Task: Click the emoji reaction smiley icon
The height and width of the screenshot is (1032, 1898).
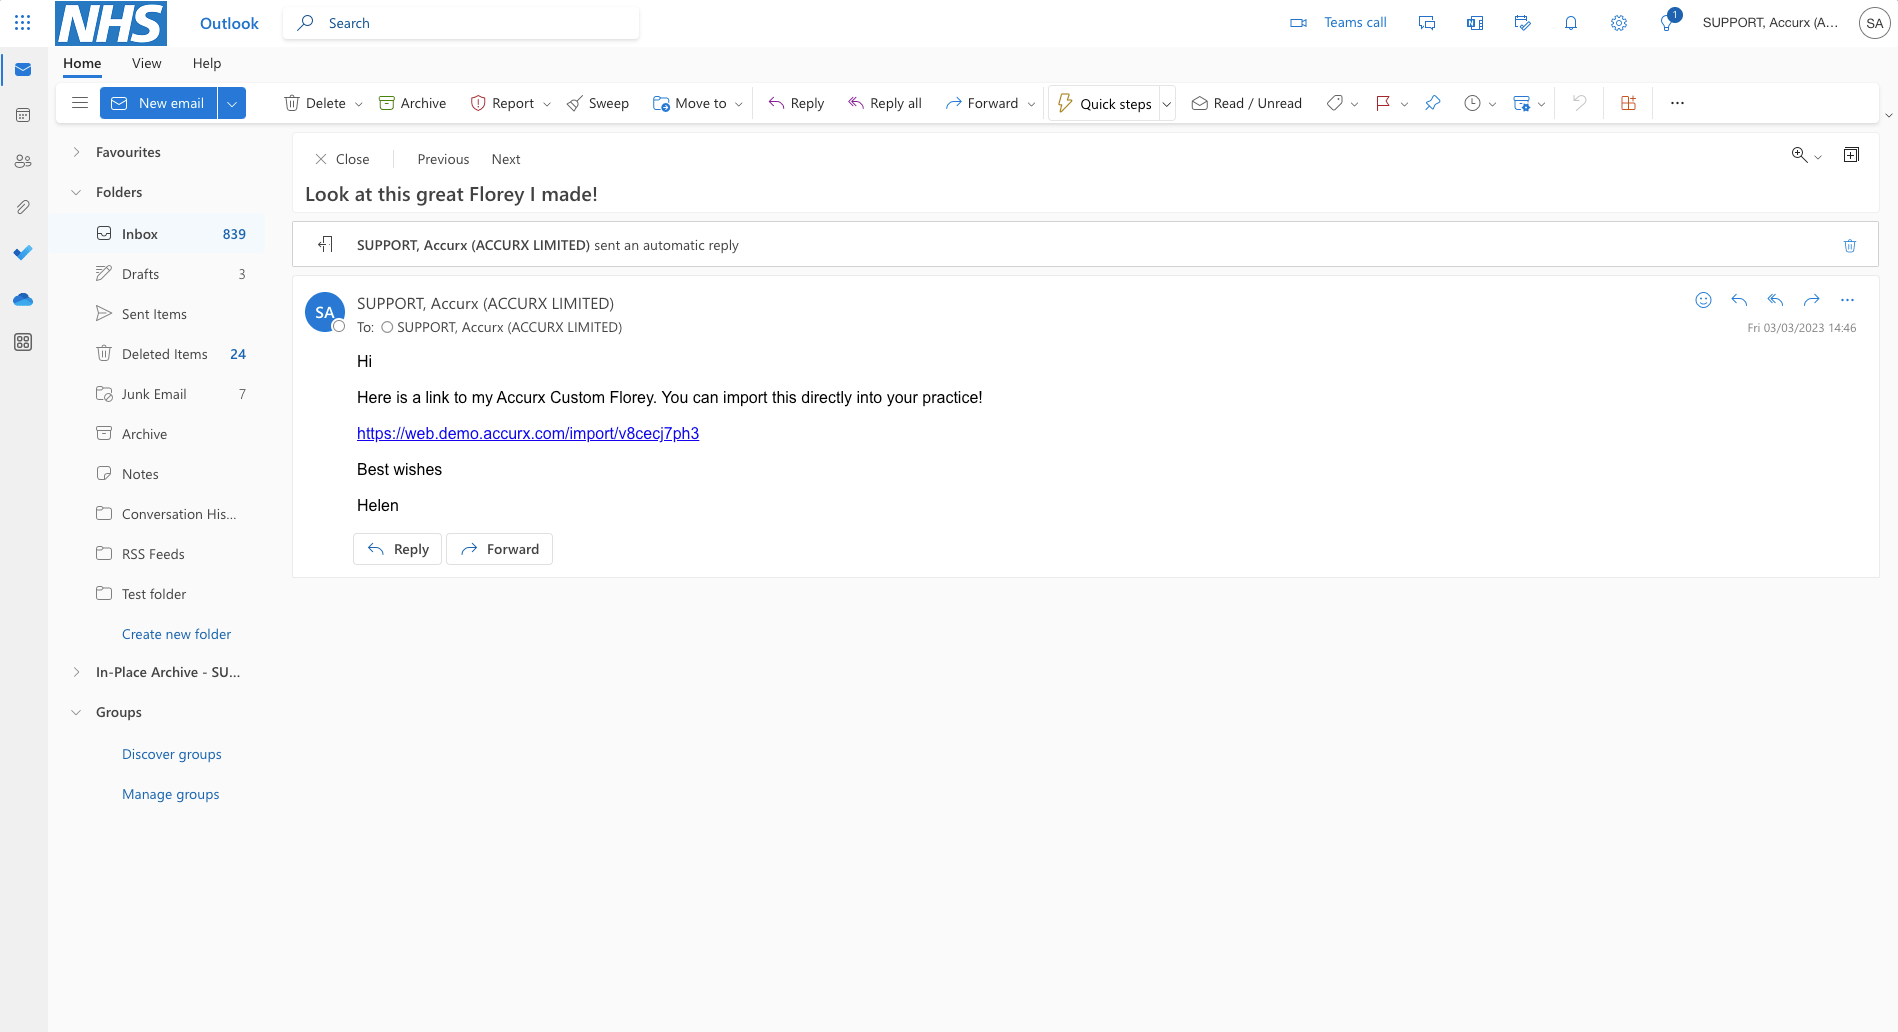Action: pos(1703,300)
